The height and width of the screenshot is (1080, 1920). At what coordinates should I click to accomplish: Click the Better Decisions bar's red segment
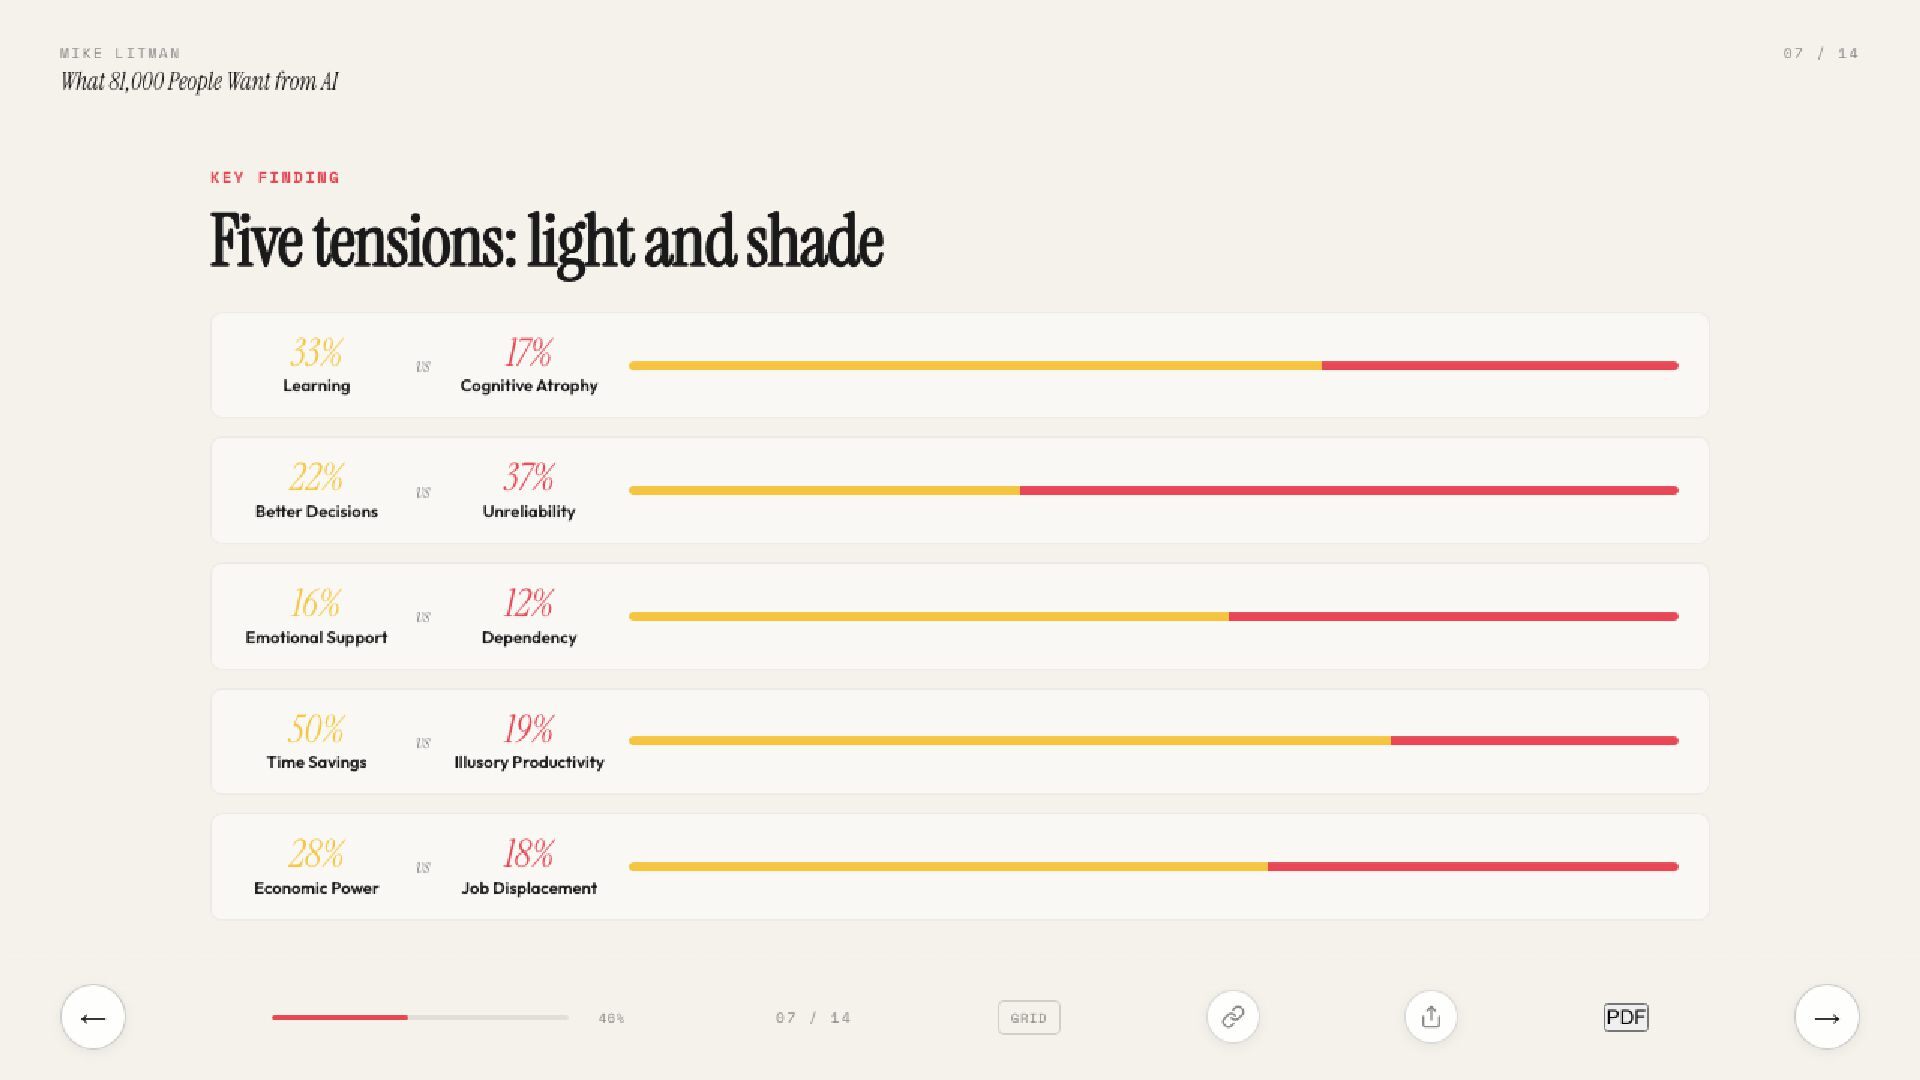pyautogui.click(x=1349, y=490)
